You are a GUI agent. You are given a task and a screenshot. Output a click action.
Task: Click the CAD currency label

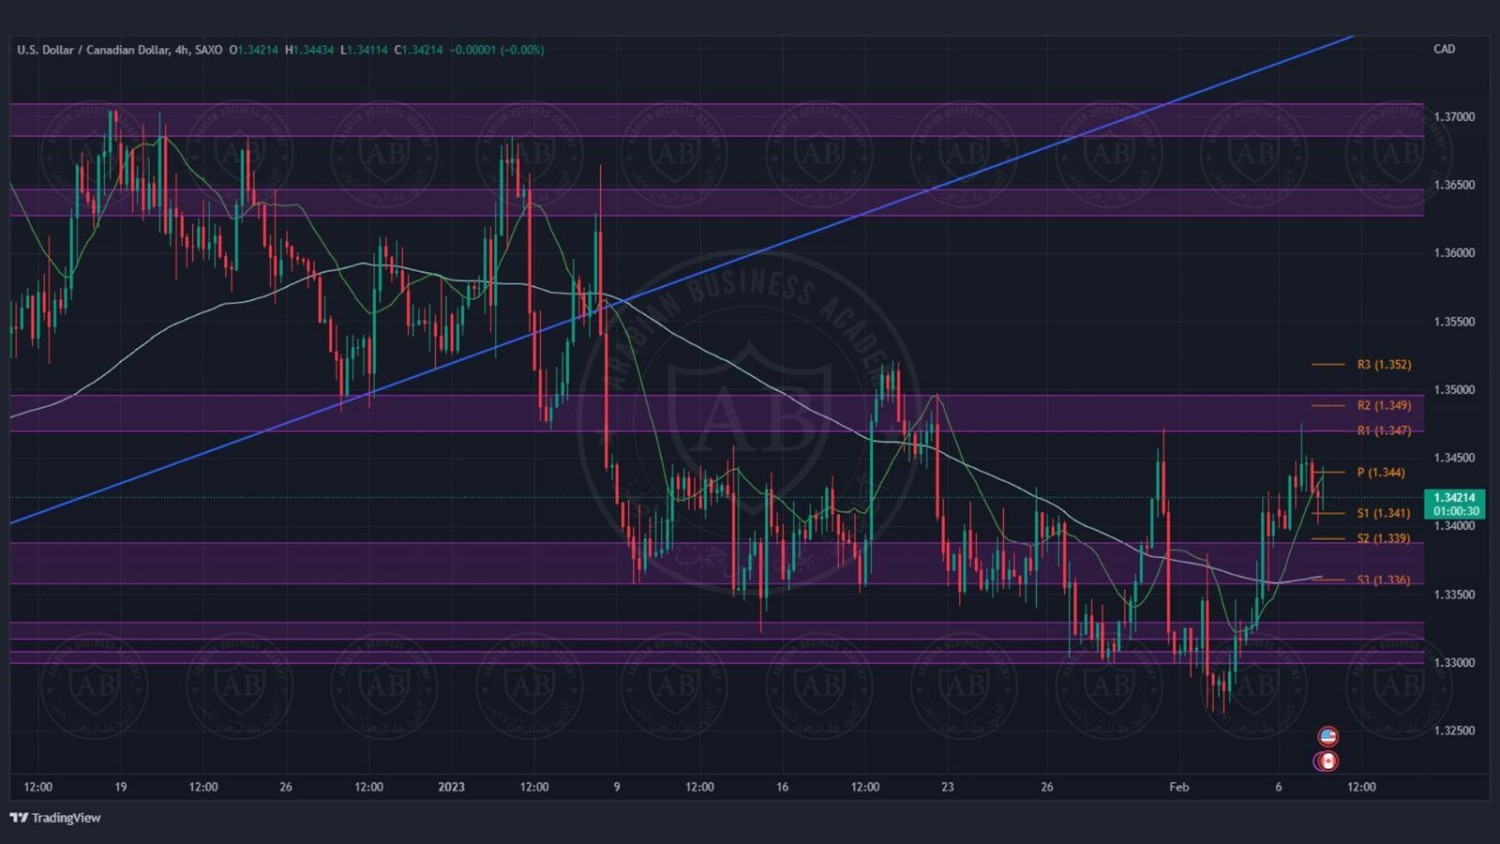[x=1444, y=49]
